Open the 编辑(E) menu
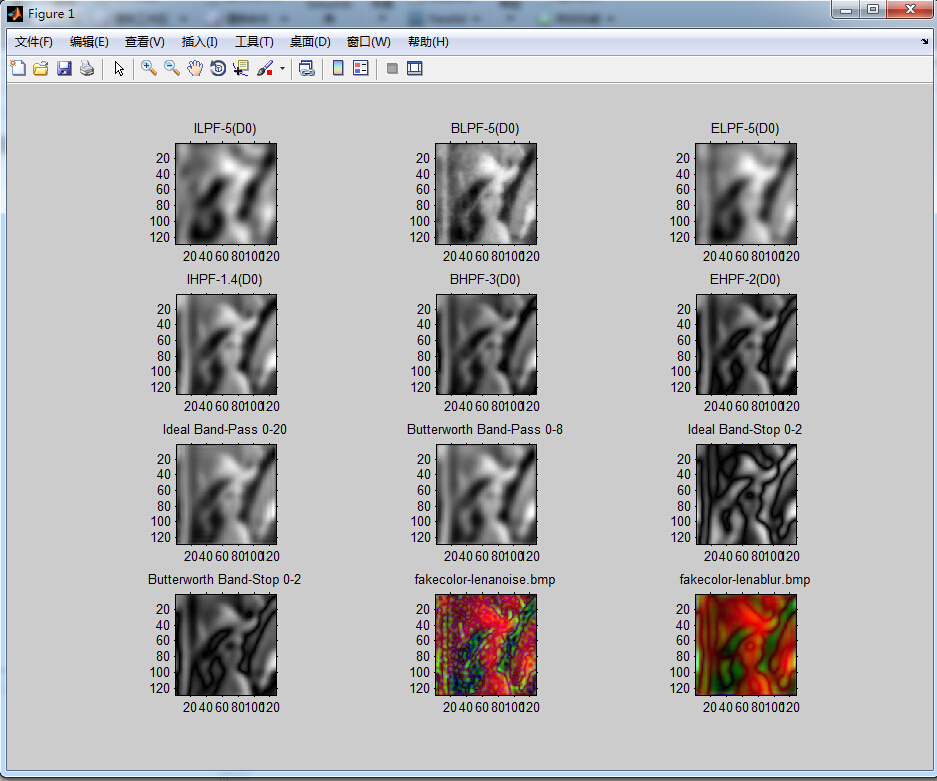 pyautogui.click(x=89, y=42)
